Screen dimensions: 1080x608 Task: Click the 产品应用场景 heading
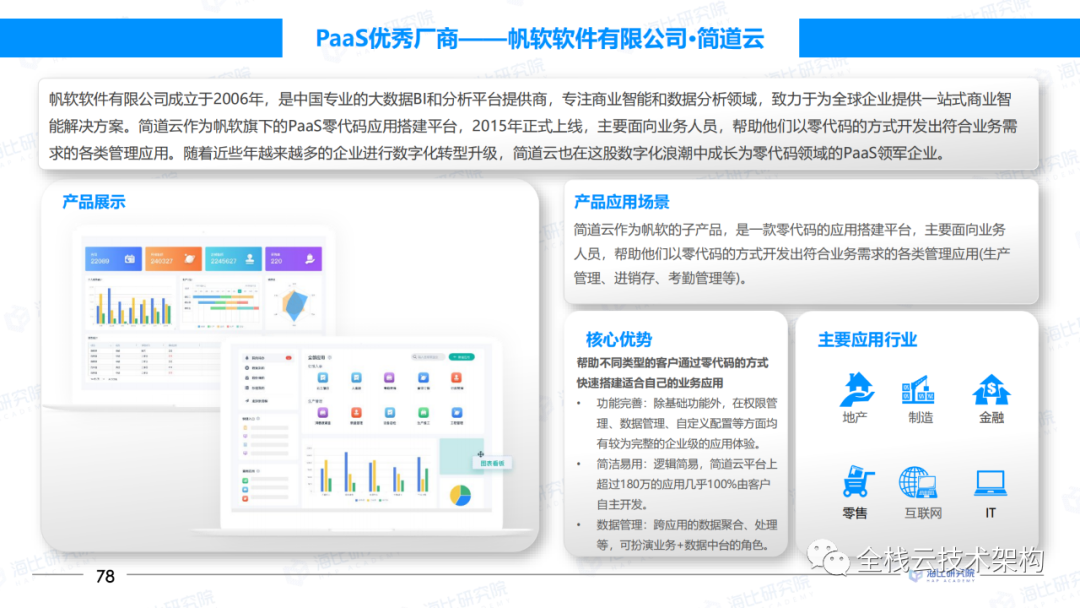pyautogui.click(x=622, y=202)
